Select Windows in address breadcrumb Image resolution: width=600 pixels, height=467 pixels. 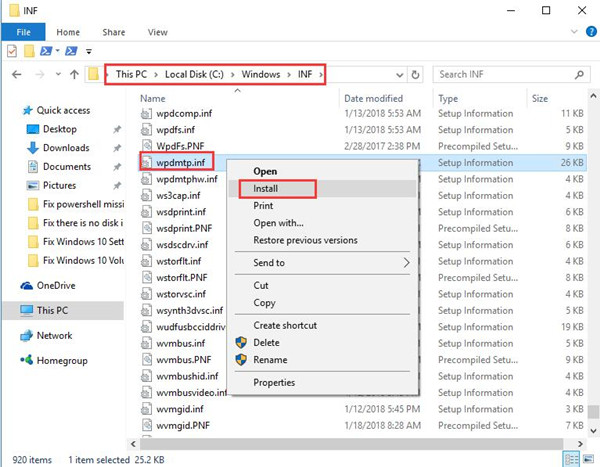point(261,74)
